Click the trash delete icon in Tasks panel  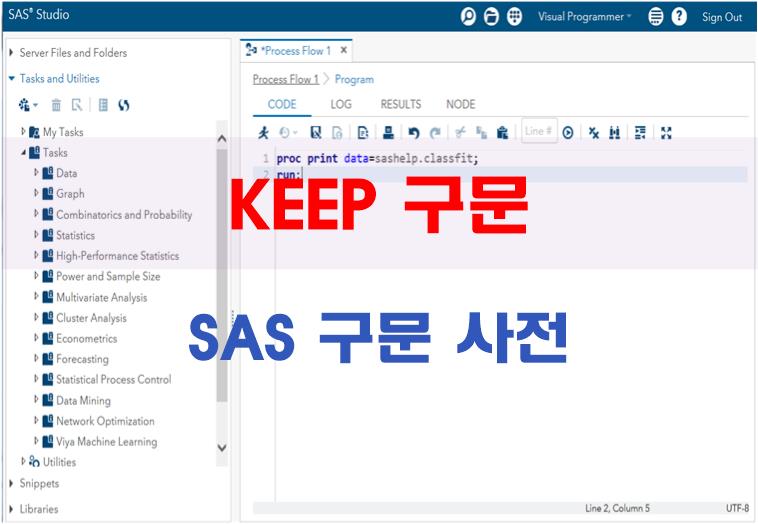[57, 105]
